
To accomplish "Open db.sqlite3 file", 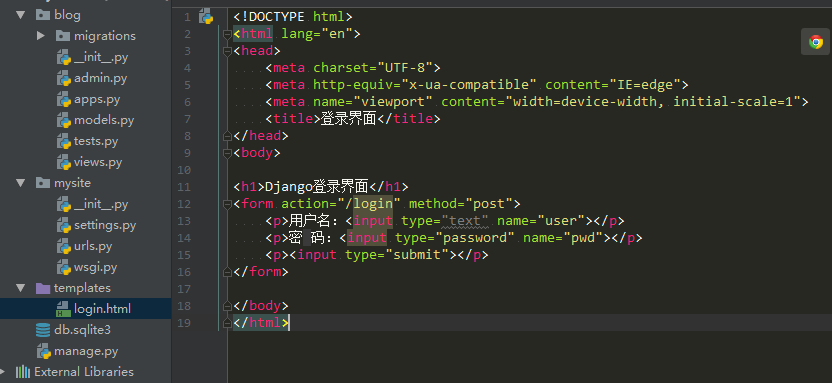I will [82, 330].
